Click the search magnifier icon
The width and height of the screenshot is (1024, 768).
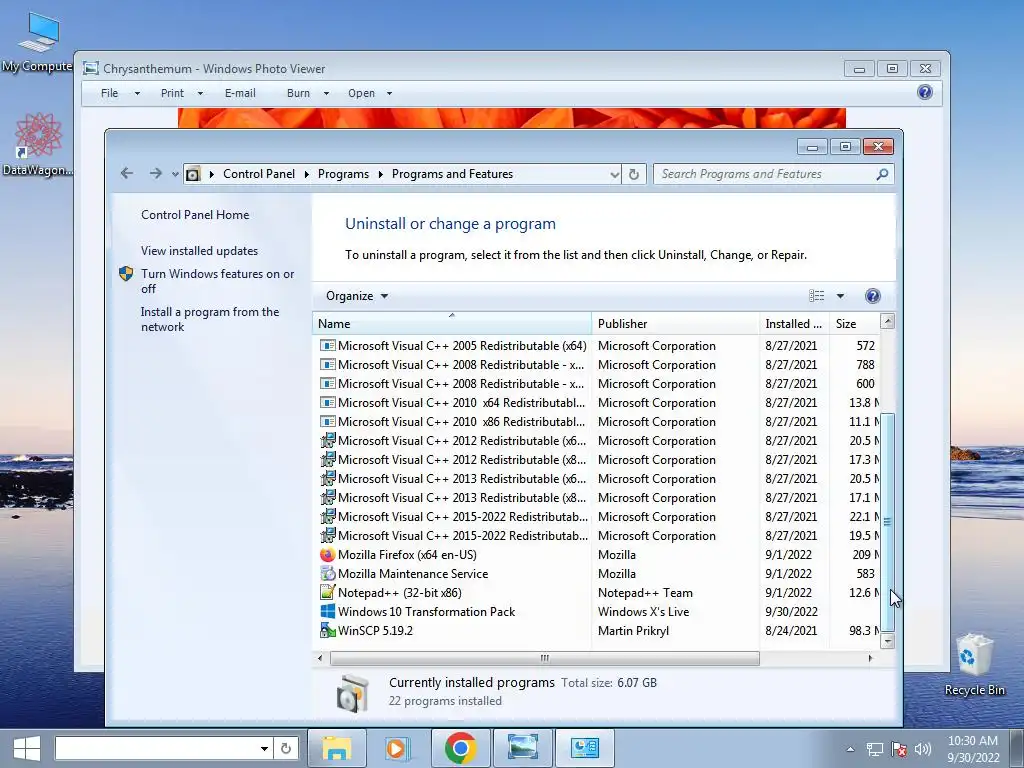coord(882,174)
